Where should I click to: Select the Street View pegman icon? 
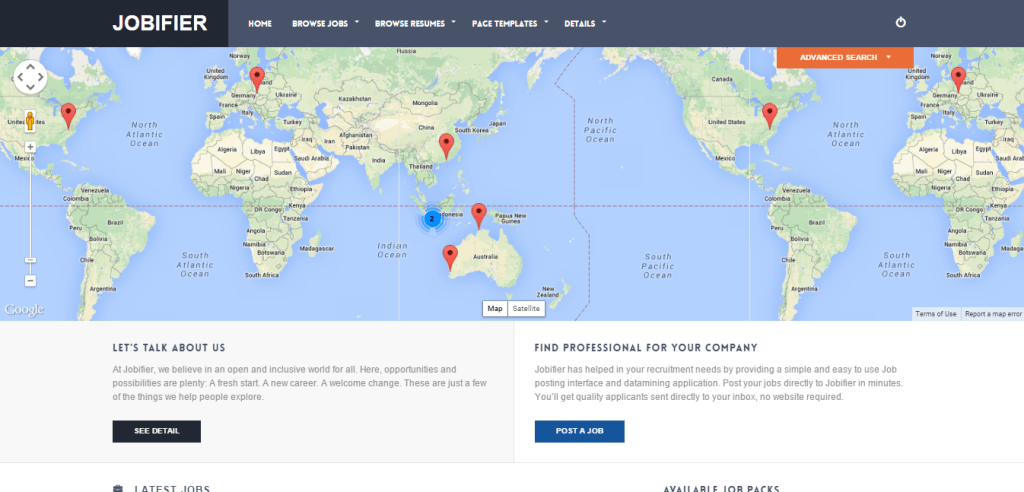pos(30,122)
